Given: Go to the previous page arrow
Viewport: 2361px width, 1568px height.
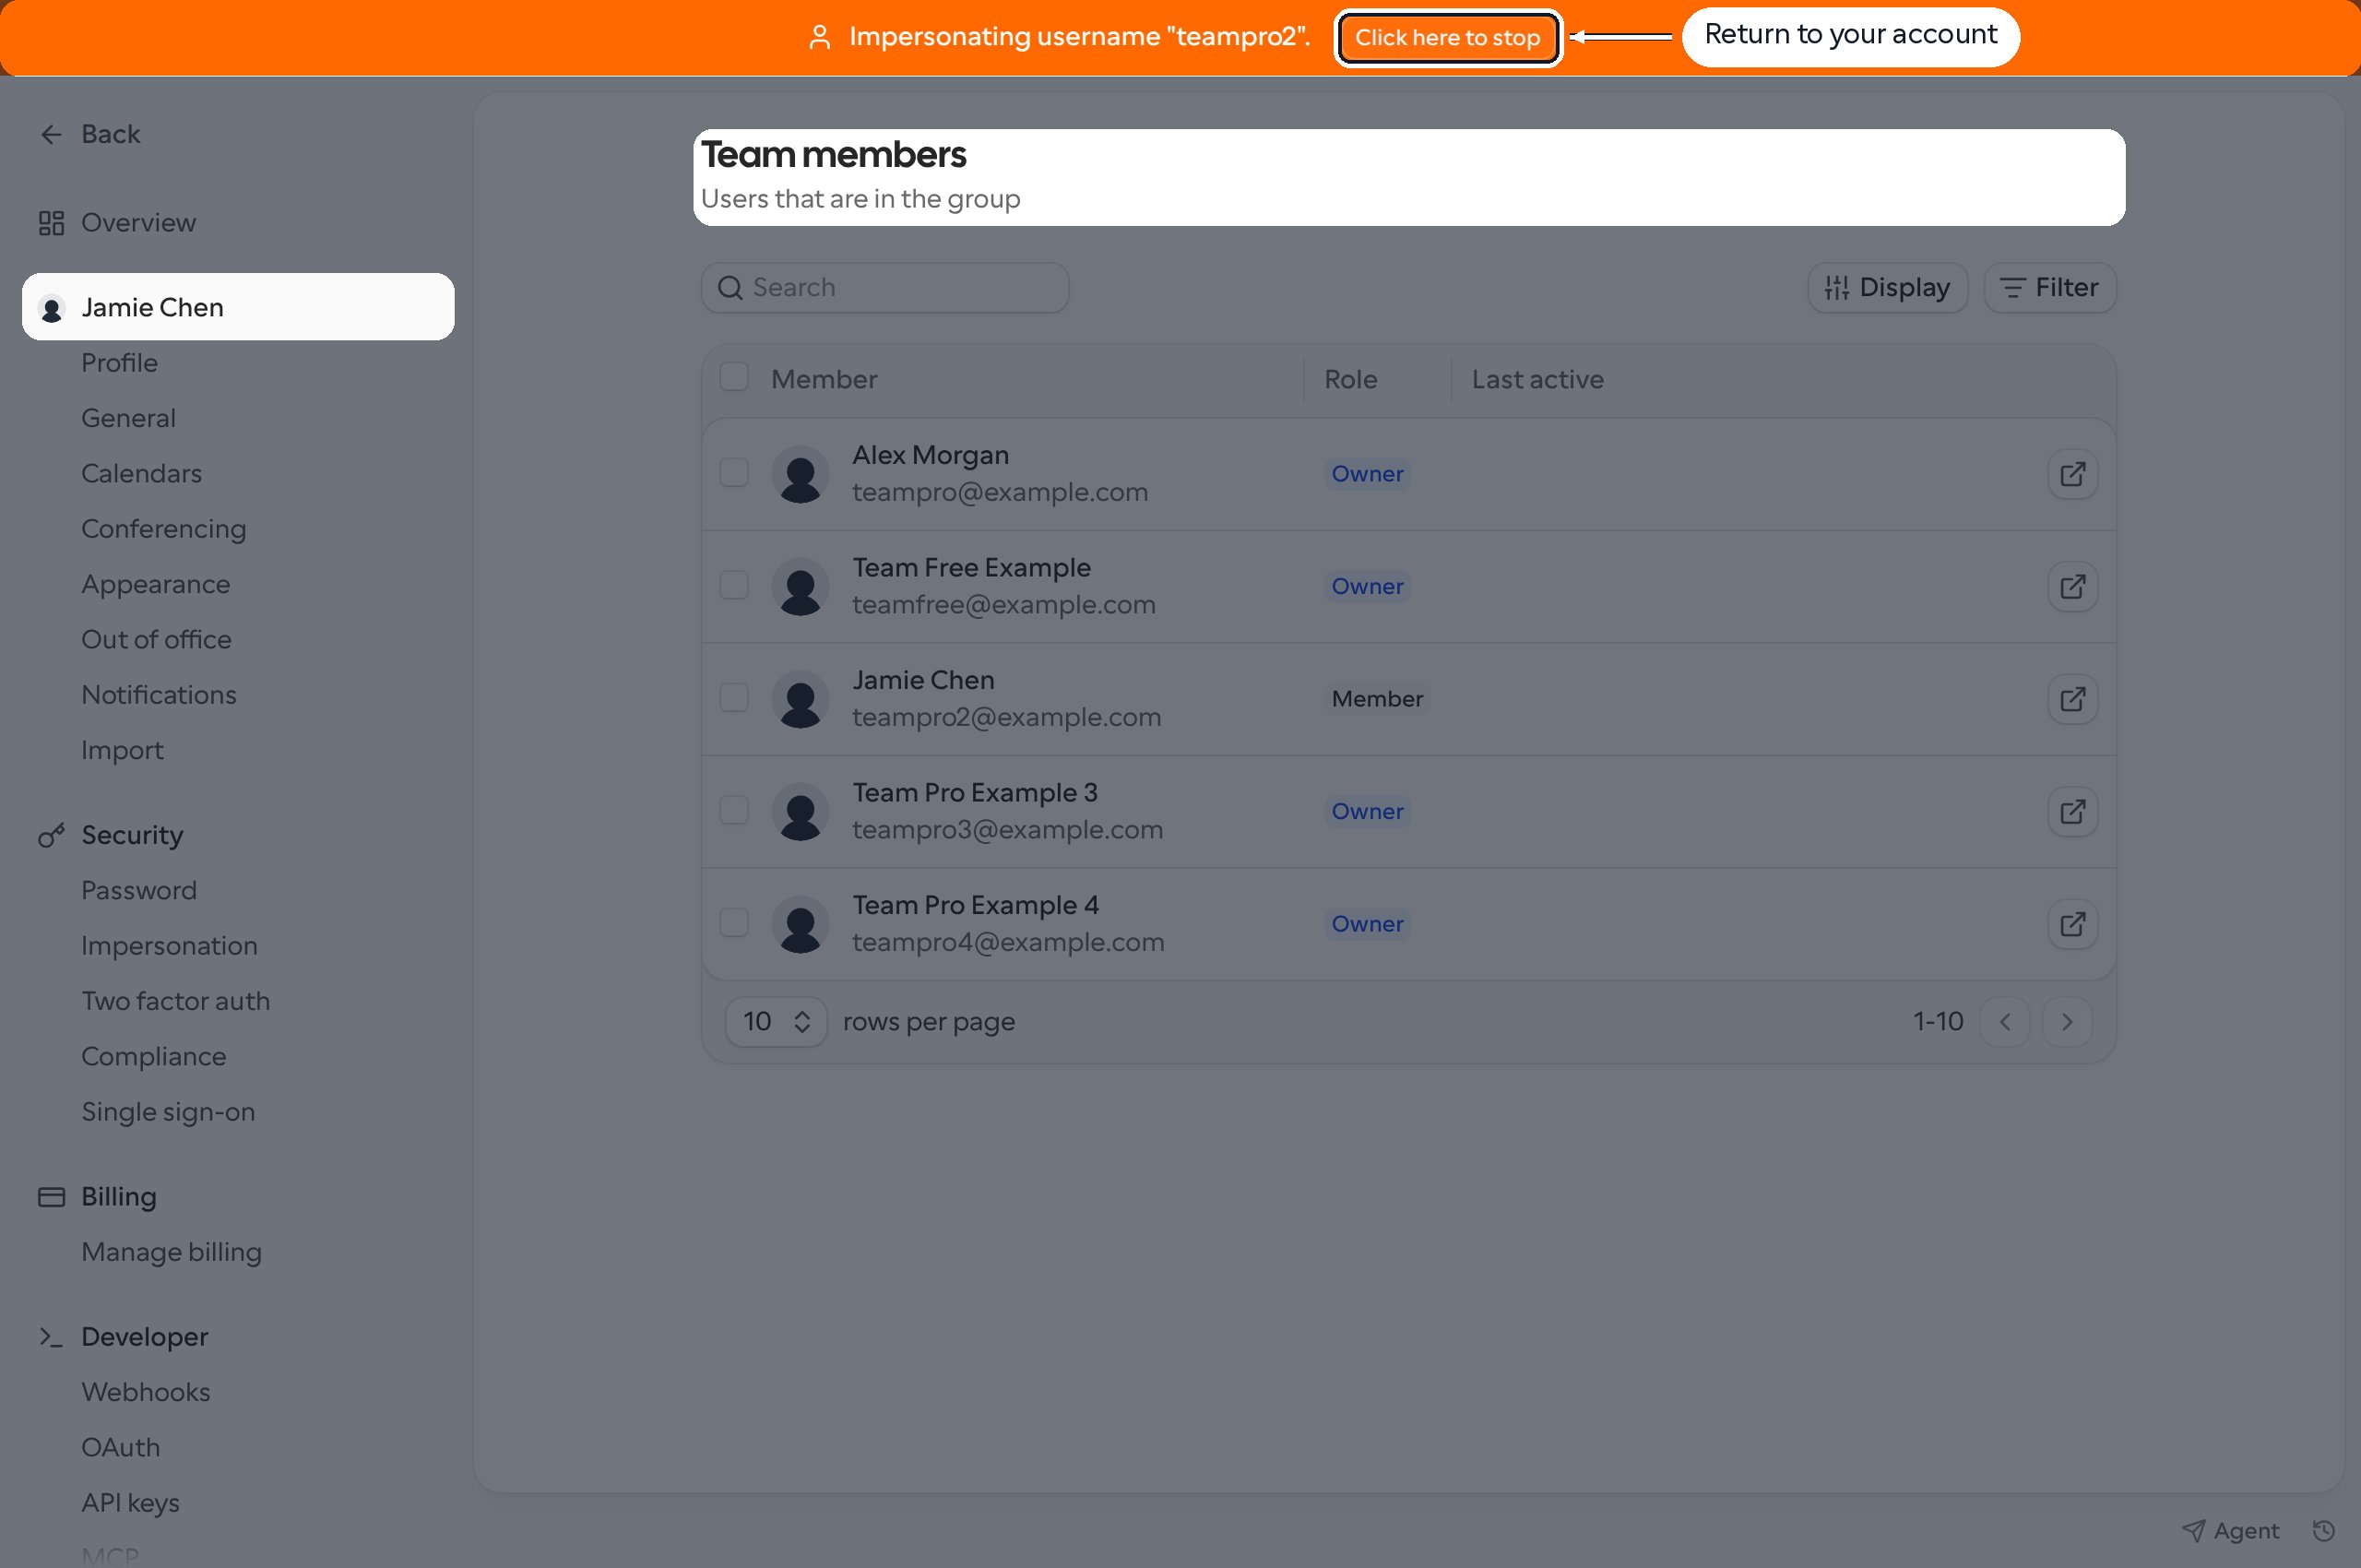Looking at the screenshot, I should pos(2005,1022).
